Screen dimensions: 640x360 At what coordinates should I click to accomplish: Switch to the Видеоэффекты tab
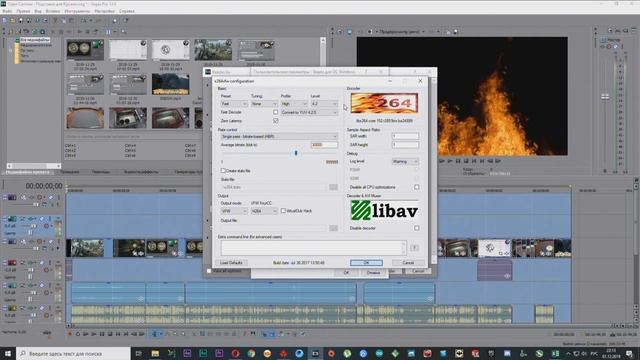pyautogui.click(x=141, y=172)
